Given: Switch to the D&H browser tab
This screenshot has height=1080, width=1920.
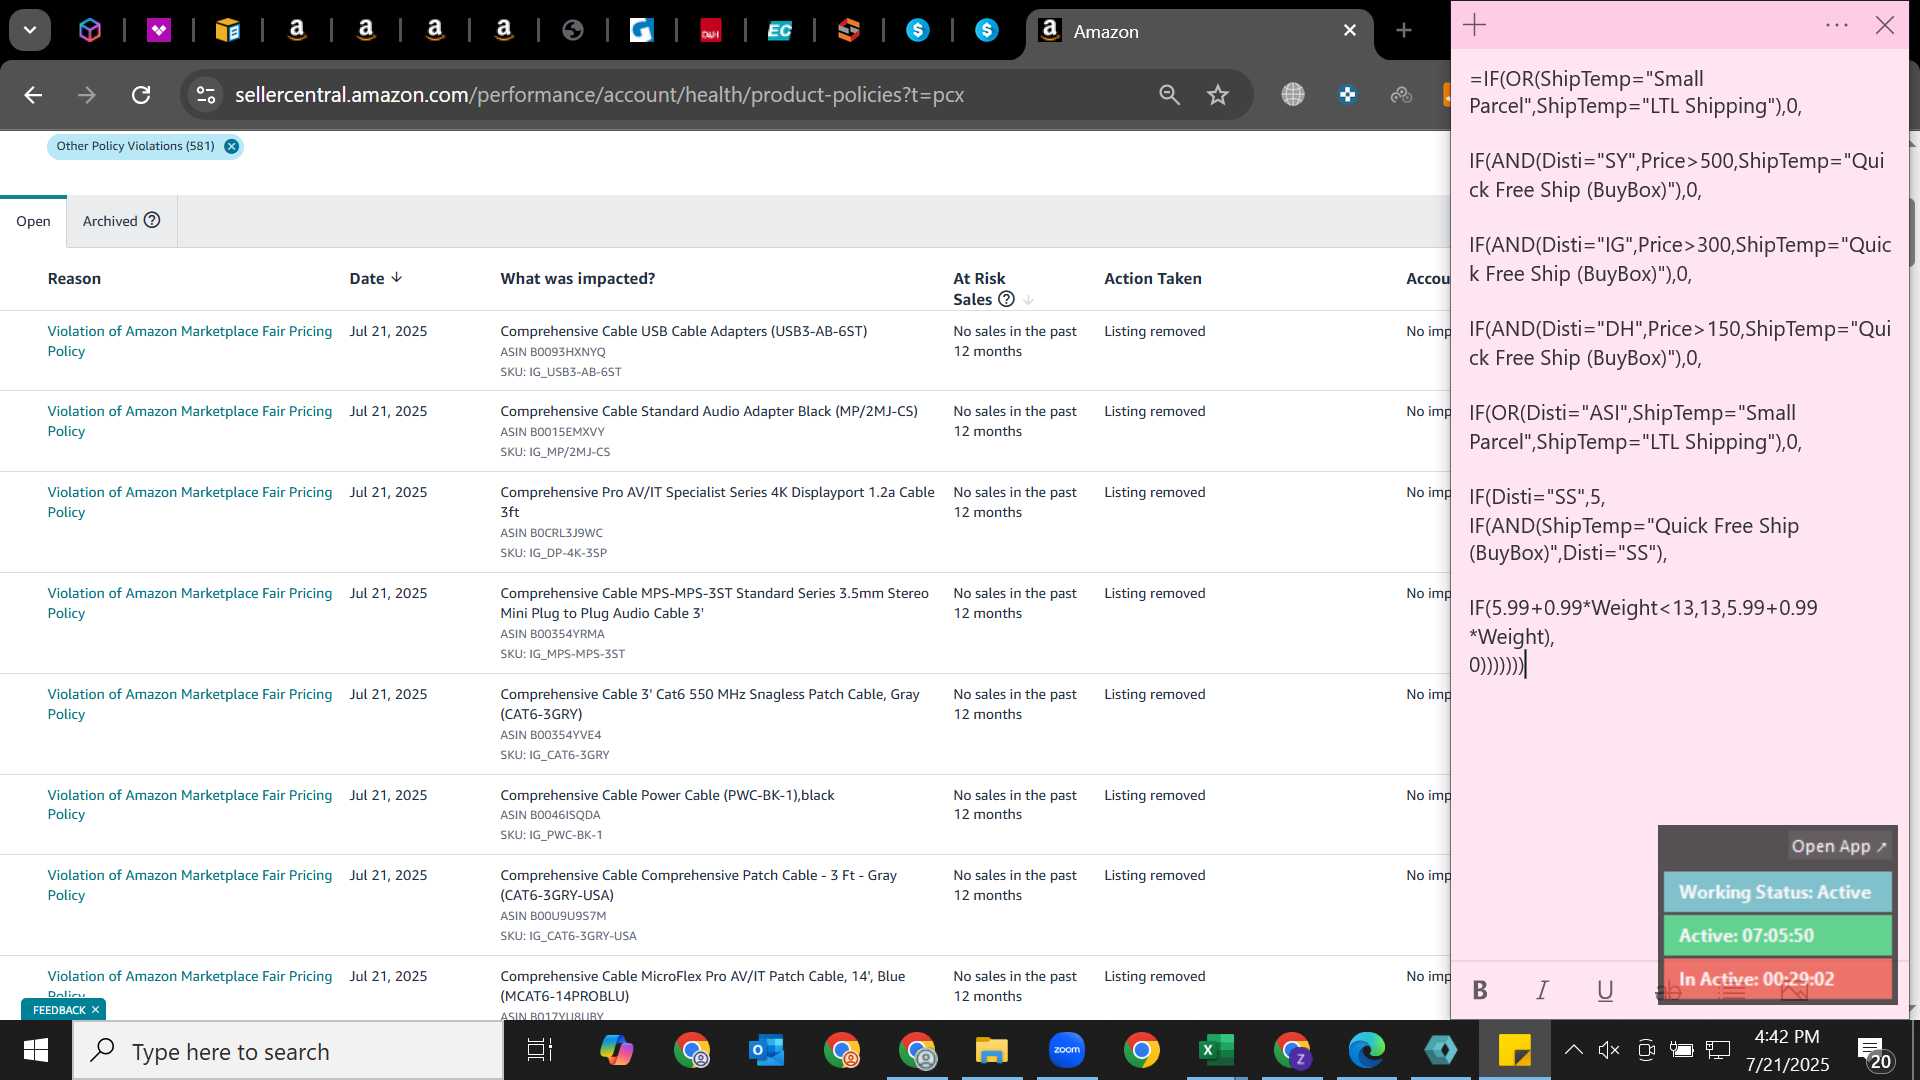Looking at the screenshot, I should click(711, 31).
